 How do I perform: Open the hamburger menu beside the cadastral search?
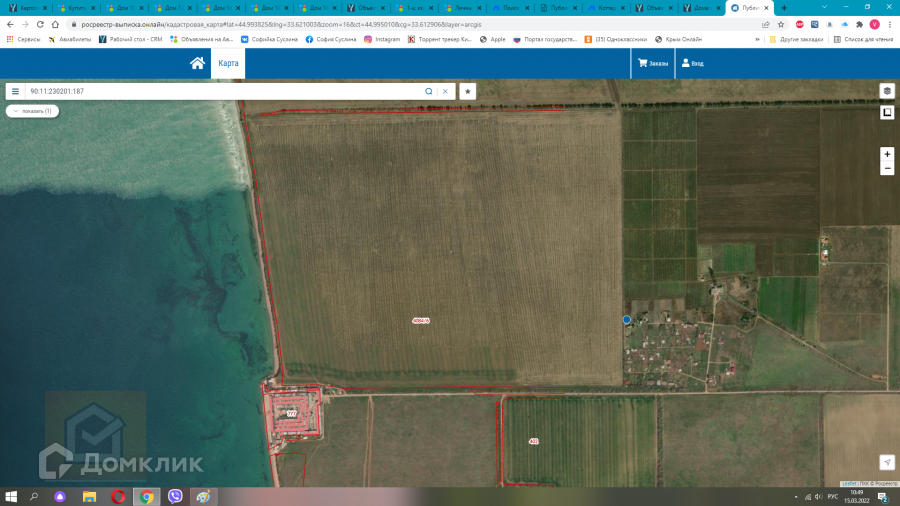point(15,91)
